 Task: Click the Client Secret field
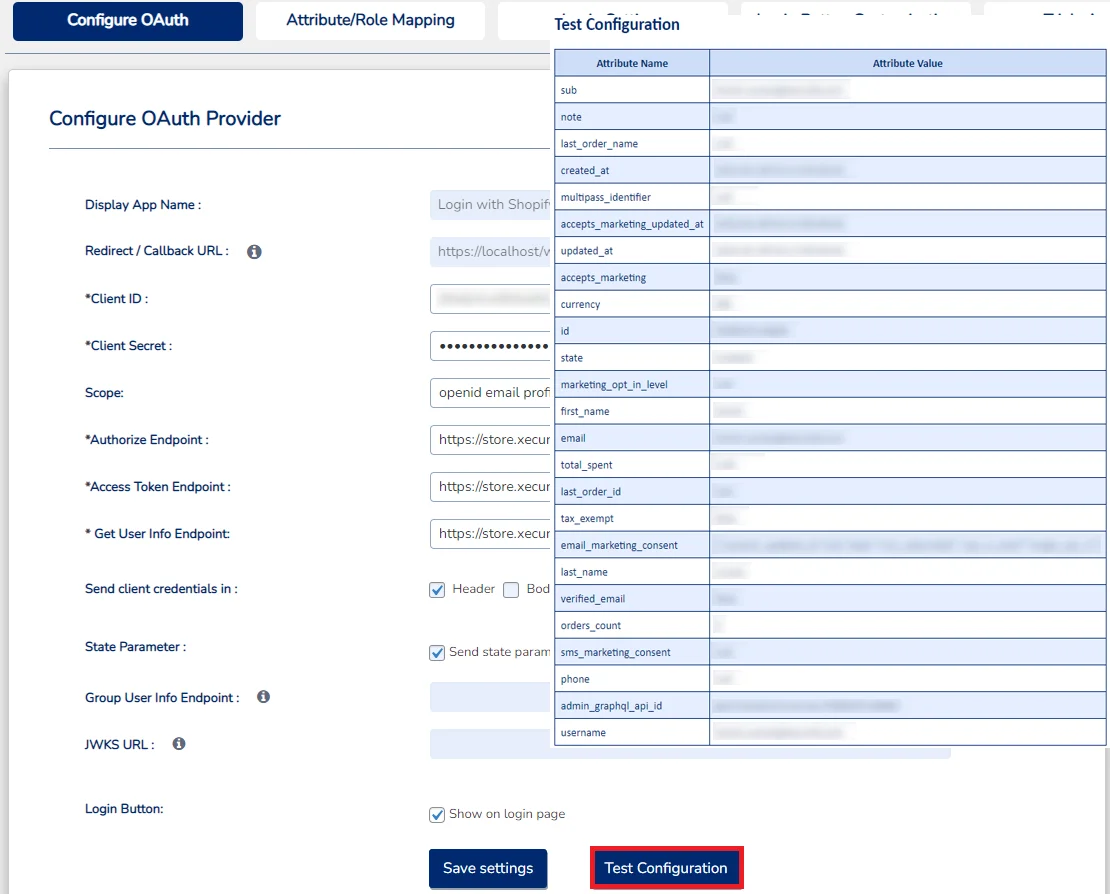coord(490,345)
